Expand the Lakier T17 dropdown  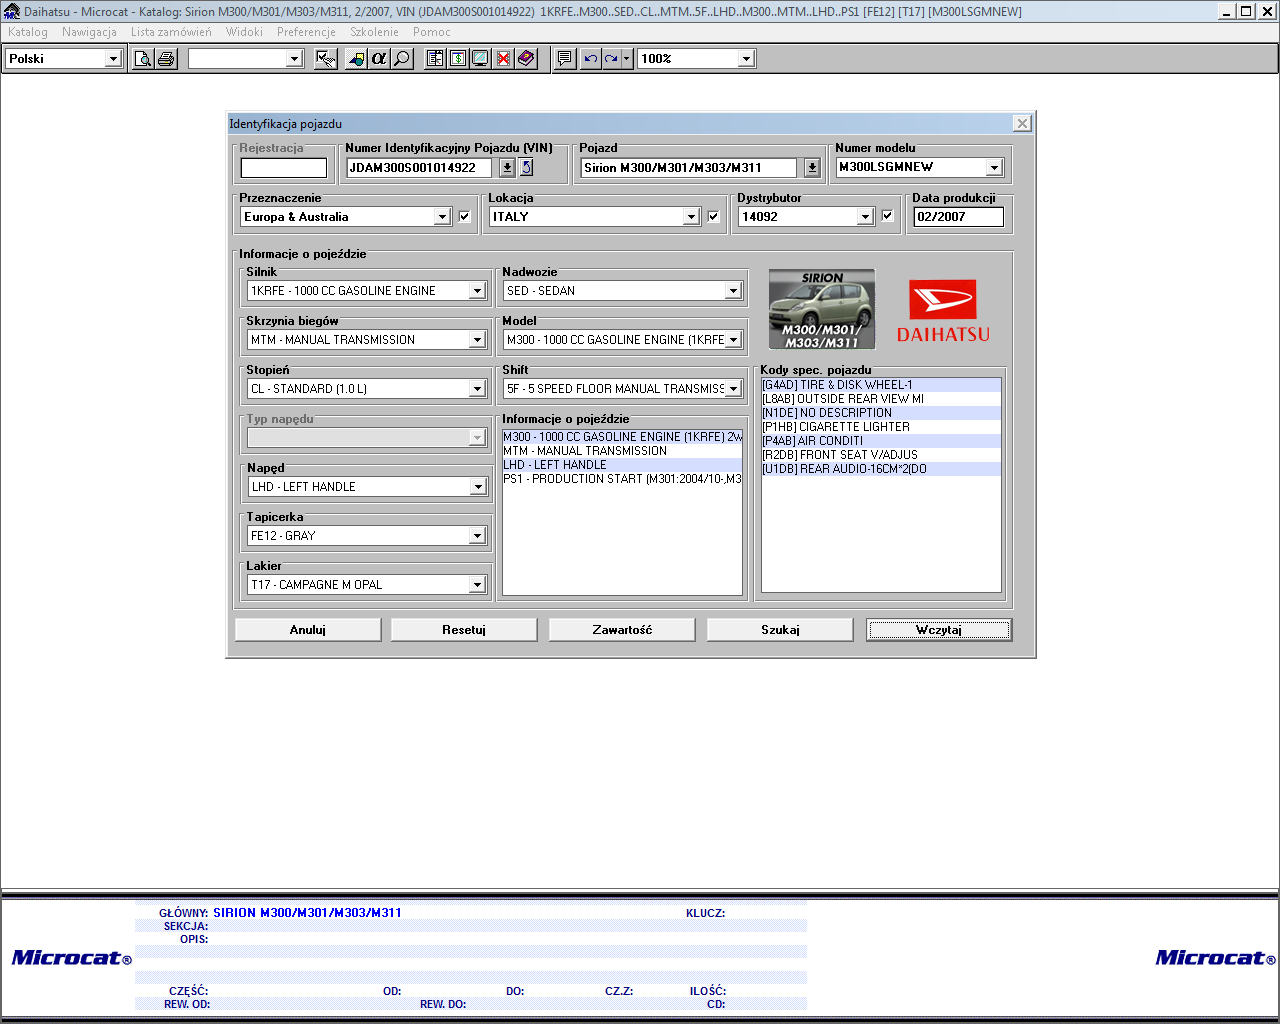[477, 585]
